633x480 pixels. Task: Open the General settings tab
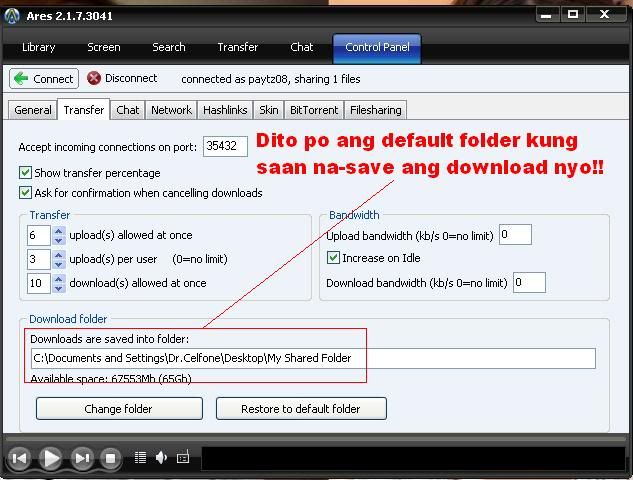[33, 110]
